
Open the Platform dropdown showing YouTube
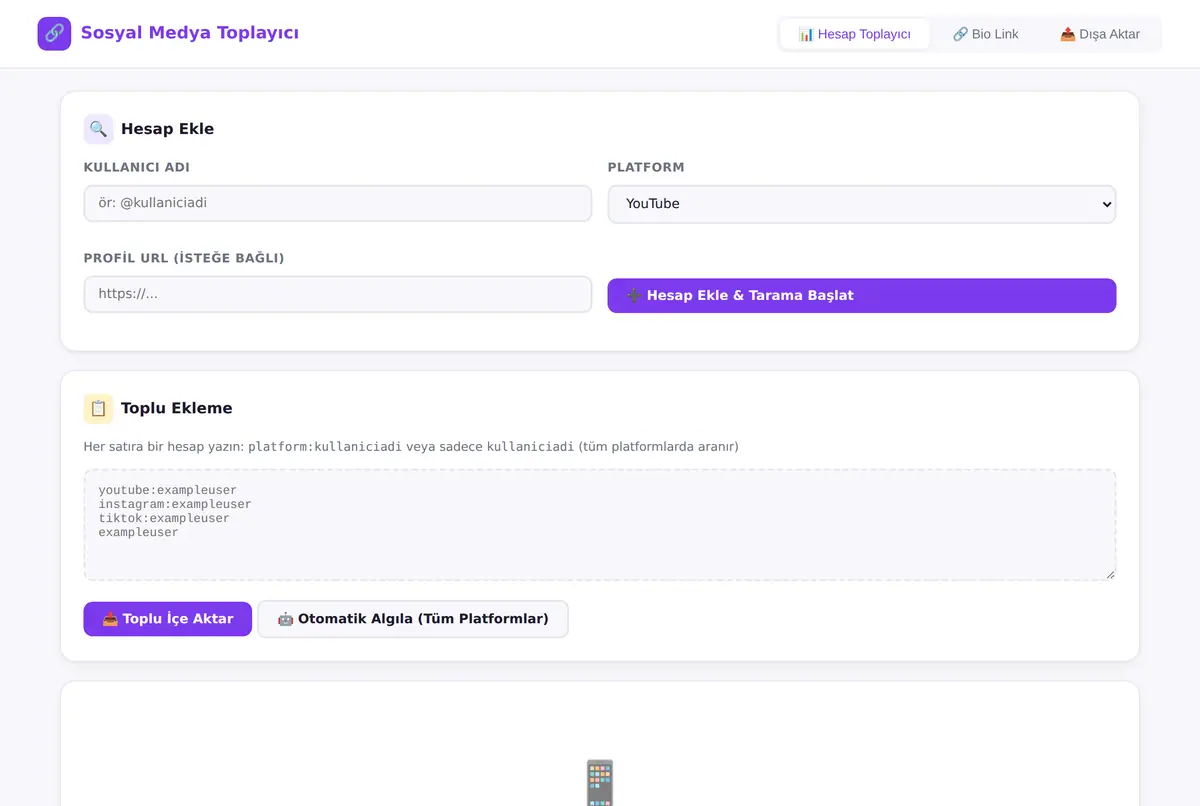862,204
